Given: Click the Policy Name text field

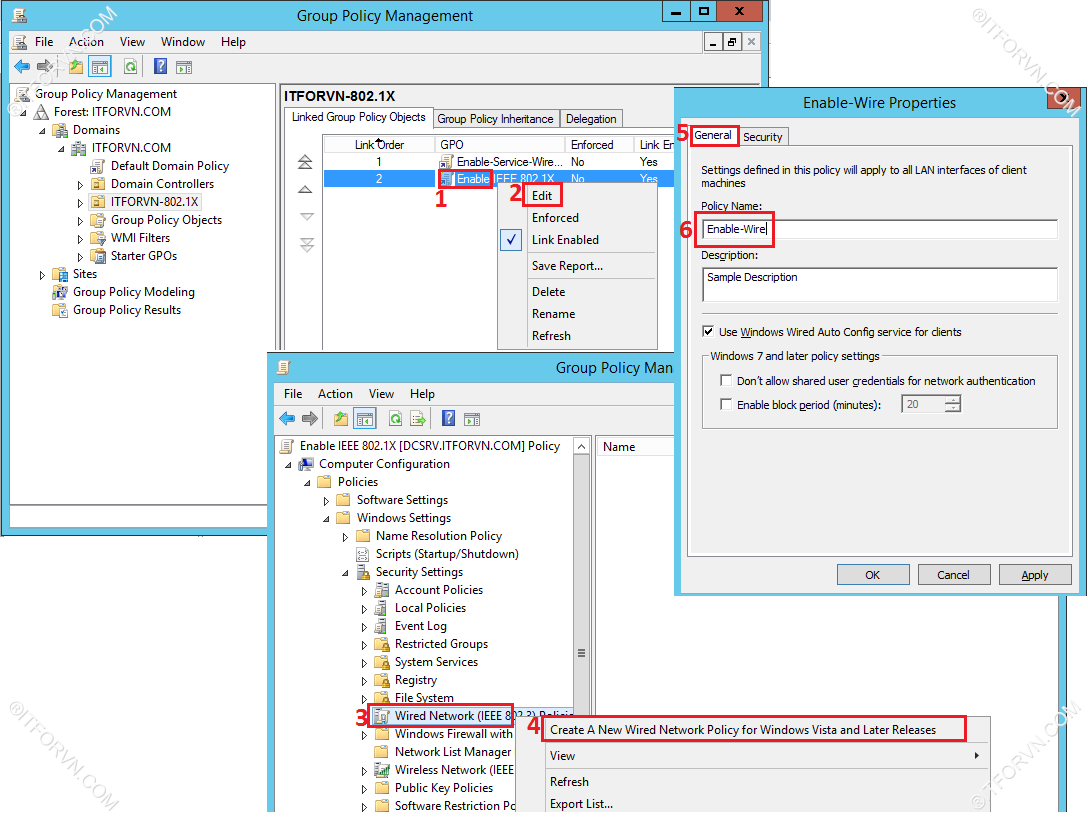Looking at the screenshot, I should (x=878, y=229).
